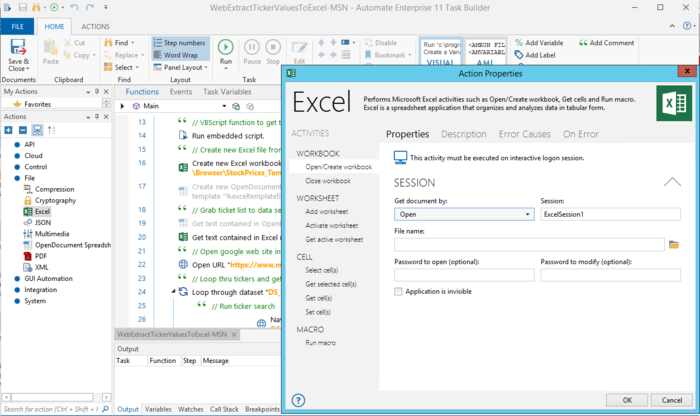Select the Get cell(s) activity
The width and height of the screenshot is (700, 416).
pos(318,298)
